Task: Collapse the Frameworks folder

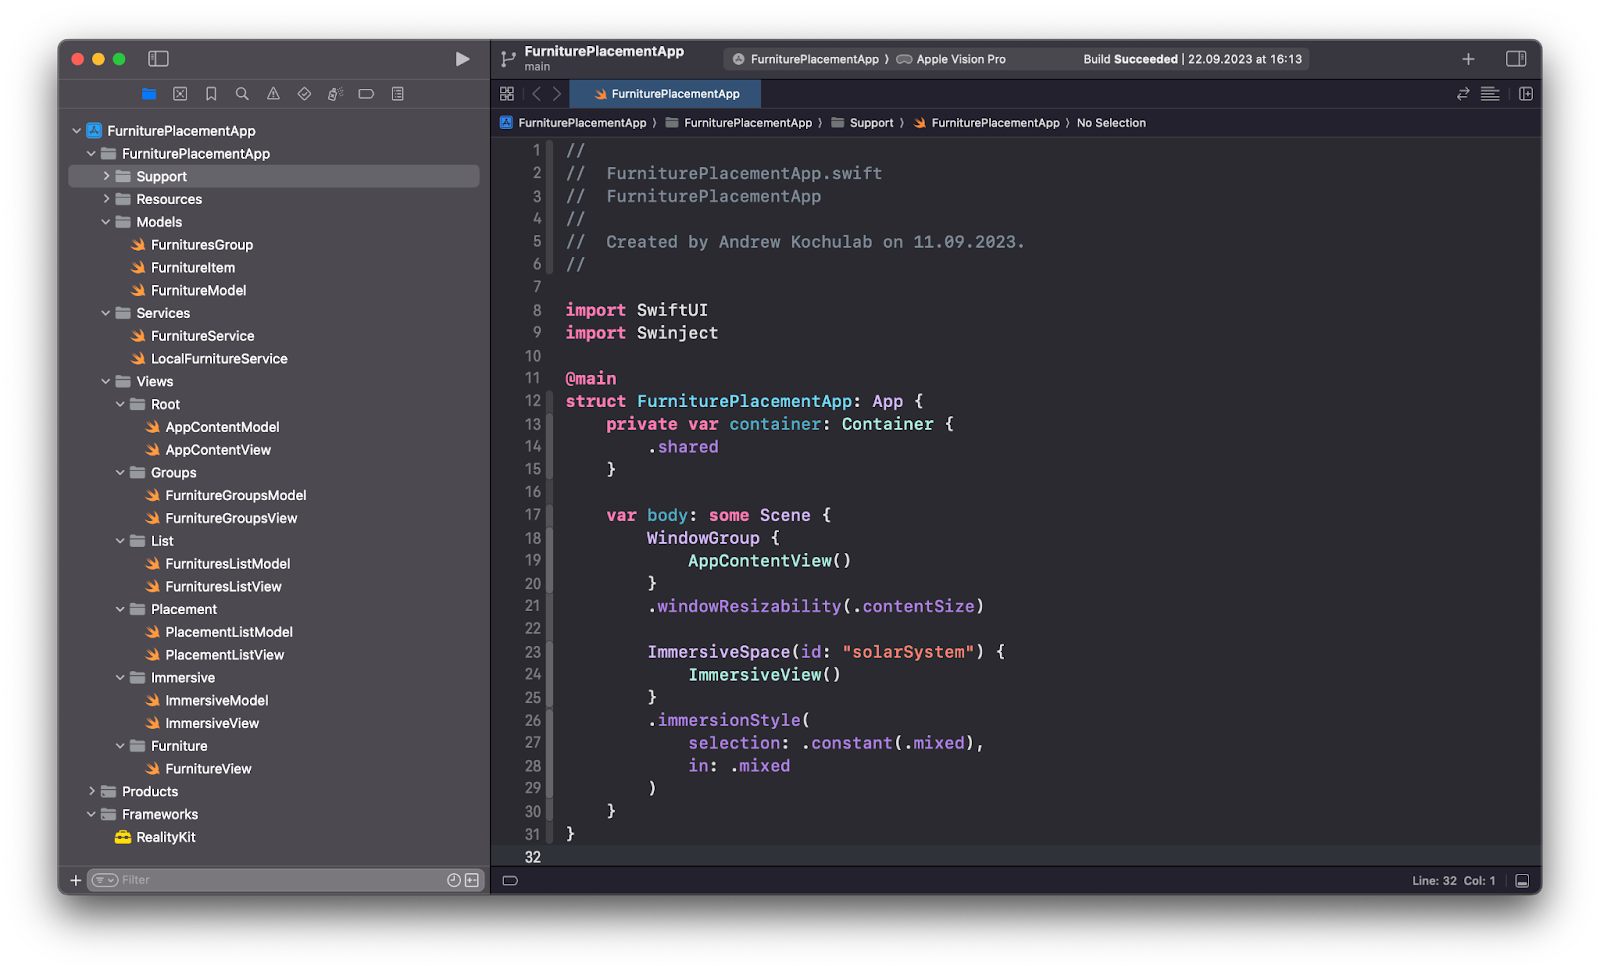Action: pos(92,814)
